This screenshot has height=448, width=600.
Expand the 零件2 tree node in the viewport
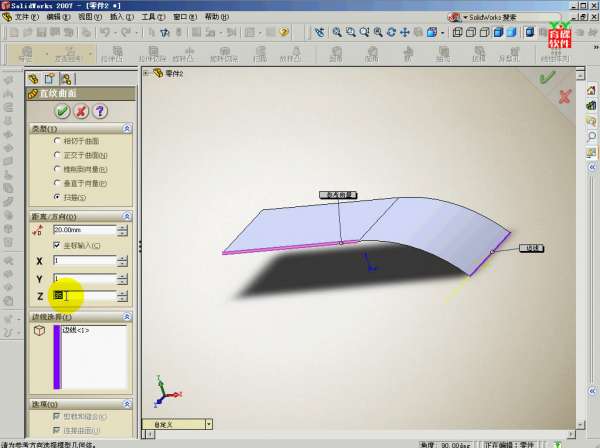point(147,73)
